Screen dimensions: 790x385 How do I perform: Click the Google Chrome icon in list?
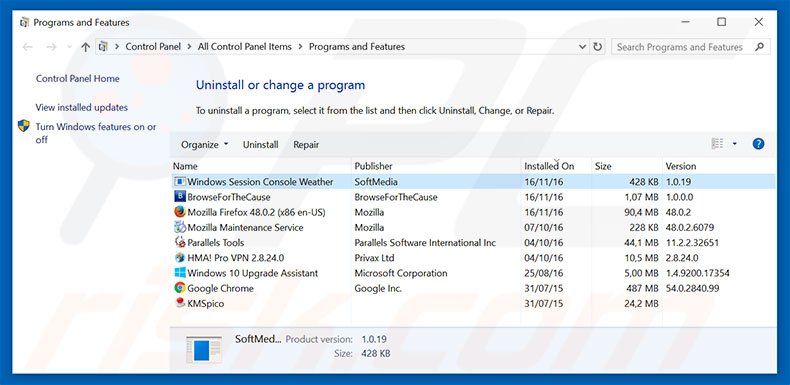pos(180,288)
